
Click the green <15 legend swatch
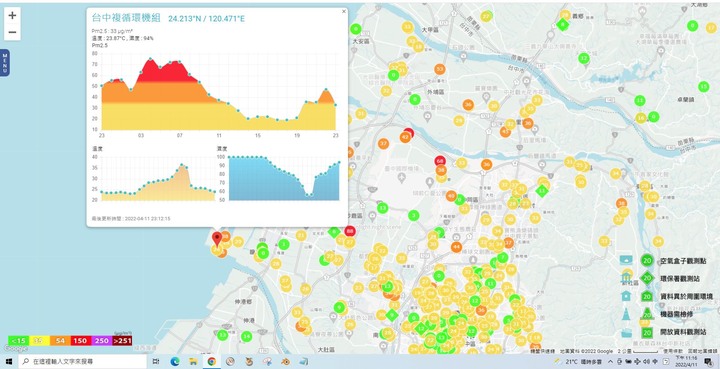pos(19,341)
